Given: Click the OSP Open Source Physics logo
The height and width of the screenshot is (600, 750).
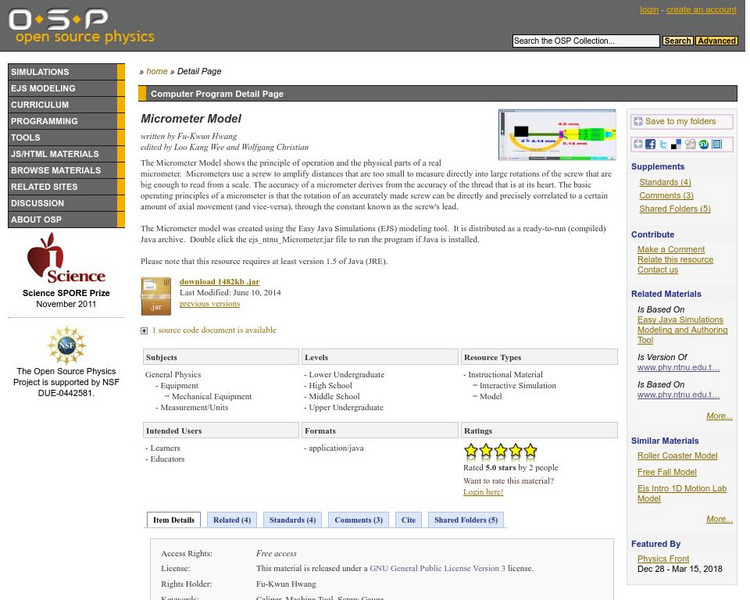Looking at the screenshot, I should click(81, 26).
